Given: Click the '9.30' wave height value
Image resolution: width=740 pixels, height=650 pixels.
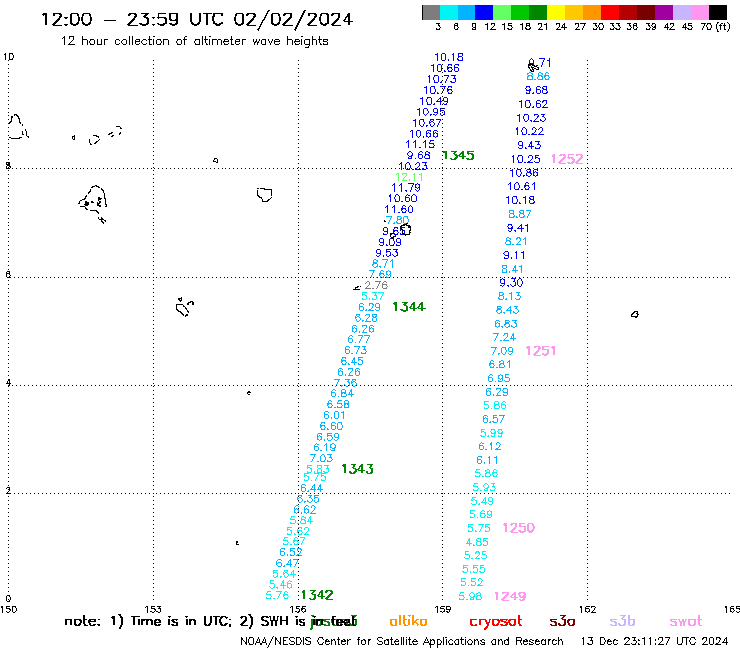Looking at the screenshot, I should point(512,283).
